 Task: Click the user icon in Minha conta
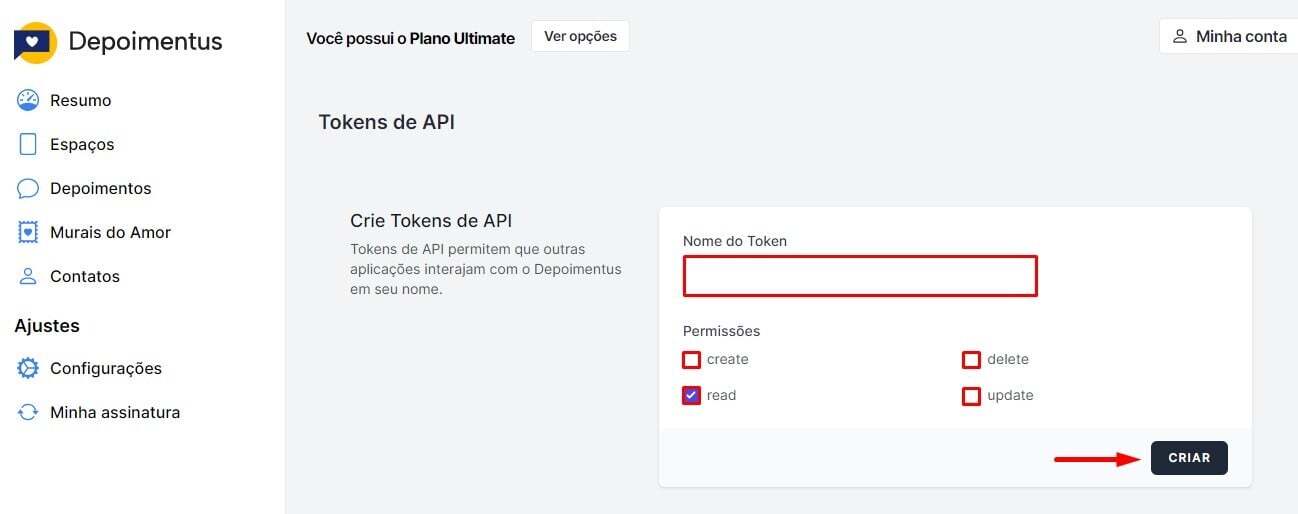click(1180, 36)
